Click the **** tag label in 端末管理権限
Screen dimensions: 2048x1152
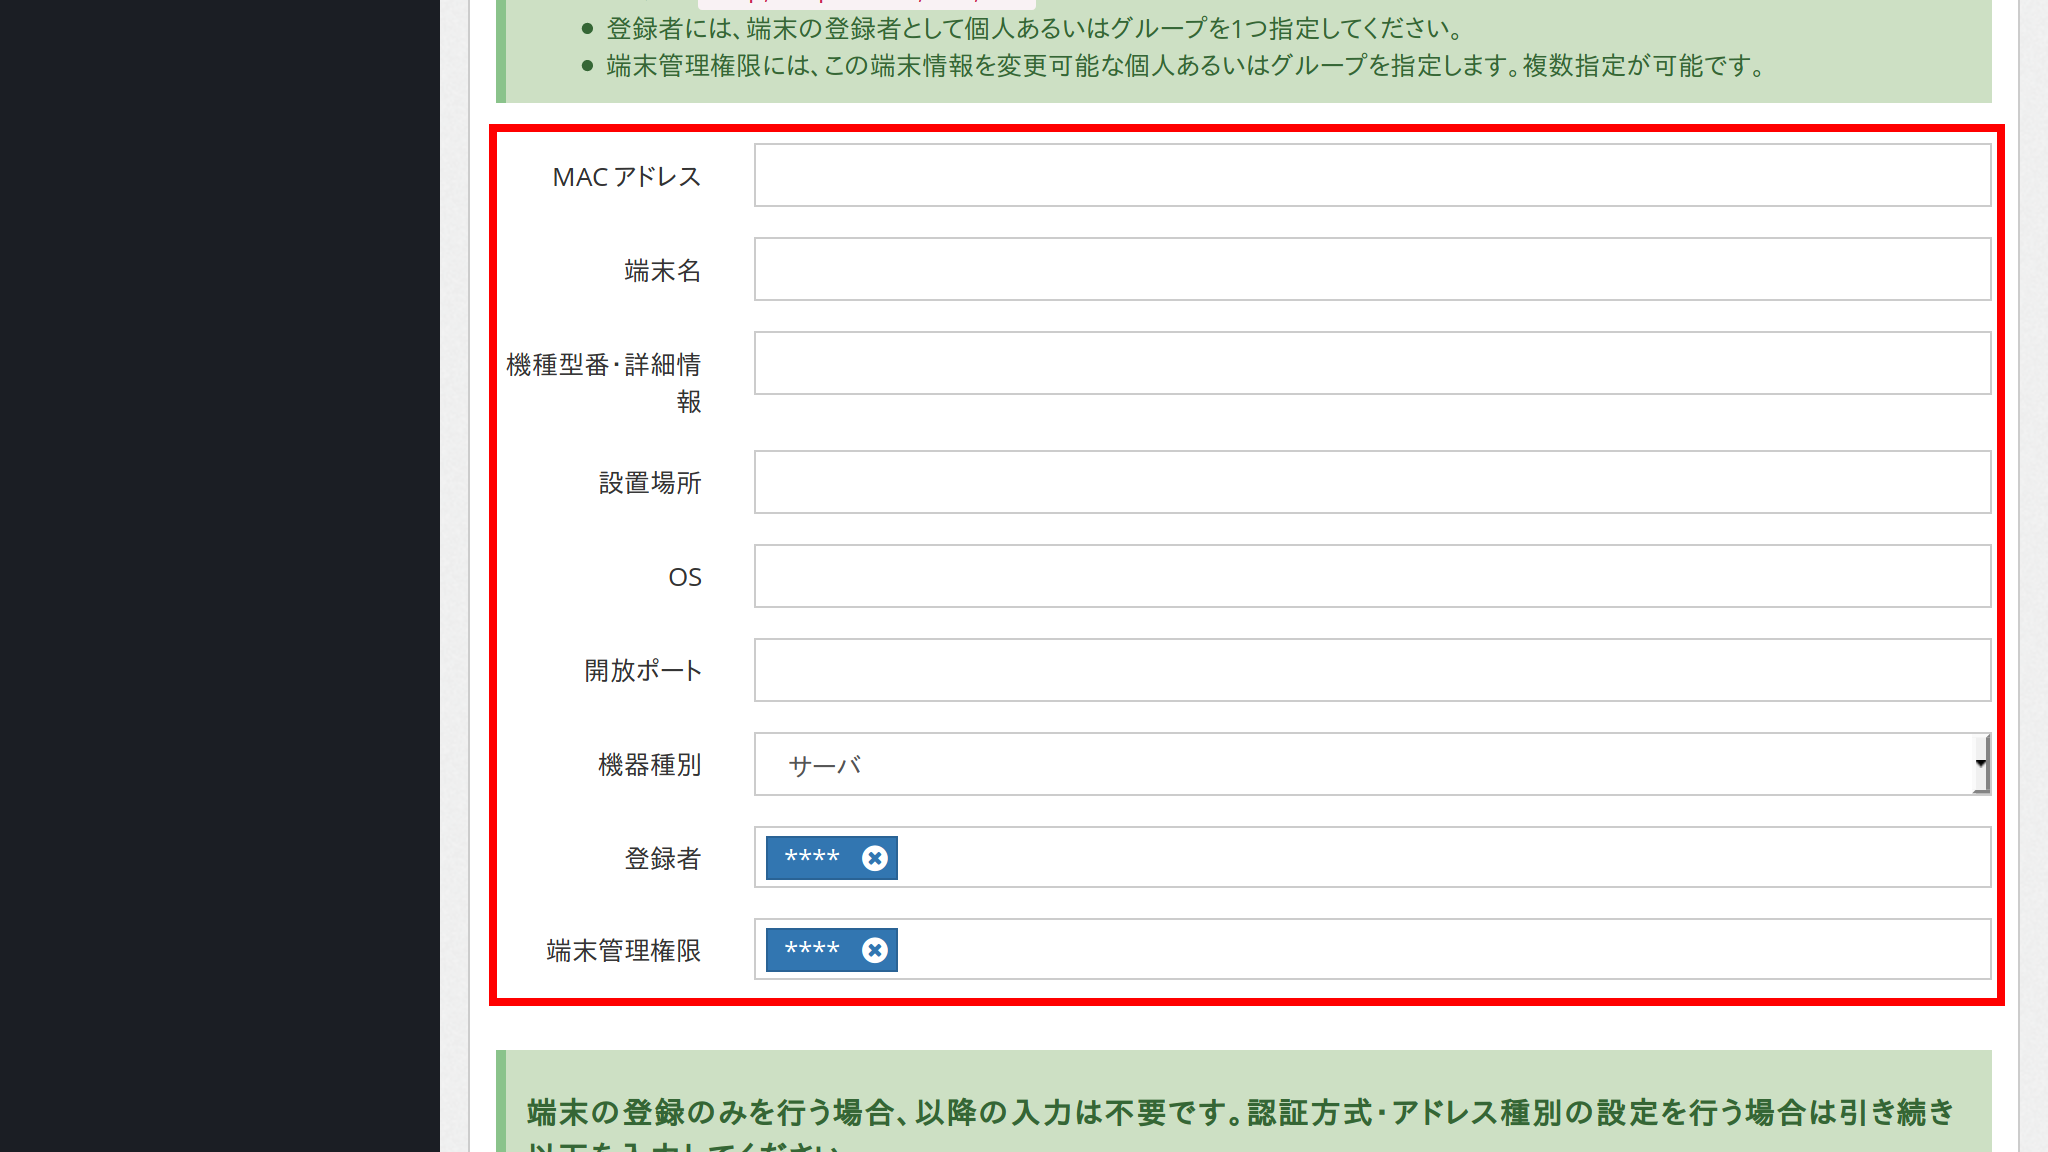(812, 950)
